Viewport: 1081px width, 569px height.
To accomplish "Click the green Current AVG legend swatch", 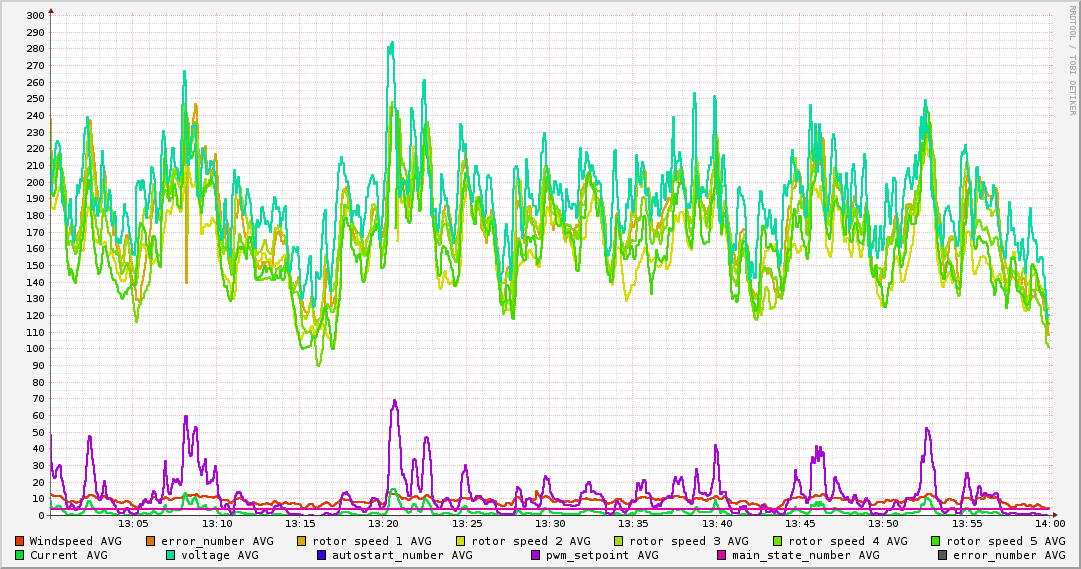I will coord(19,555).
